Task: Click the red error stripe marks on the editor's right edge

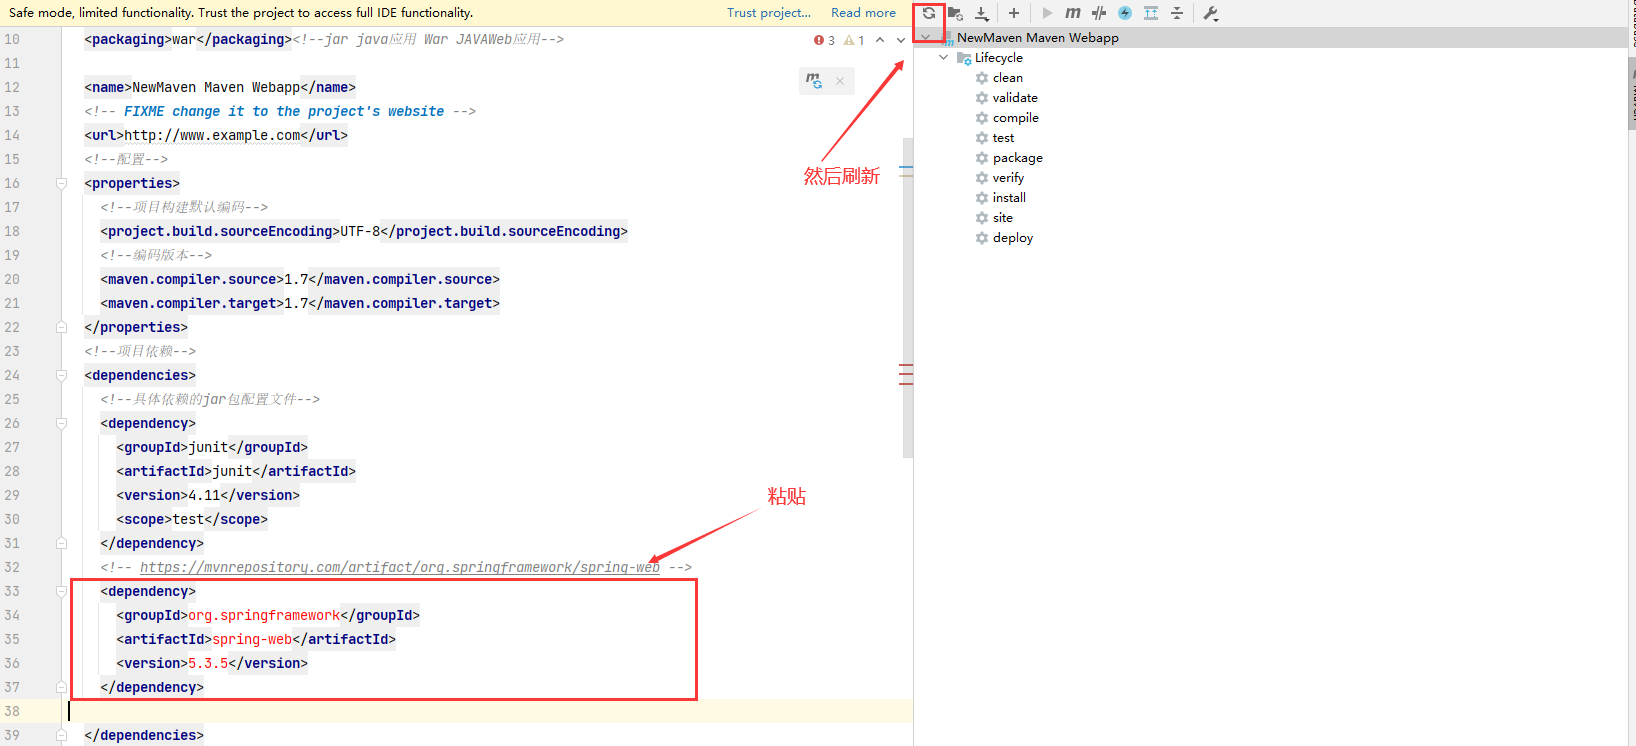Action: pyautogui.click(x=906, y=374)
